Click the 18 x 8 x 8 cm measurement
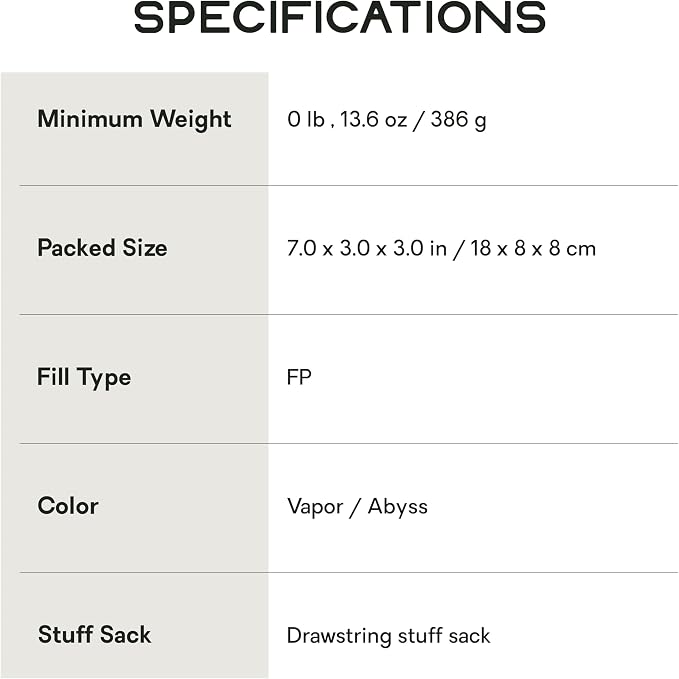Image resolution: width=679 pixels, height=679 pixels. click(533, 249)
